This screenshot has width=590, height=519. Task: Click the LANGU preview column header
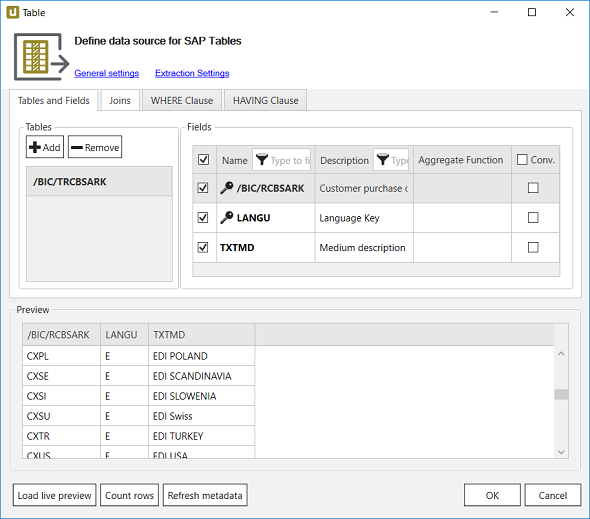125,335
